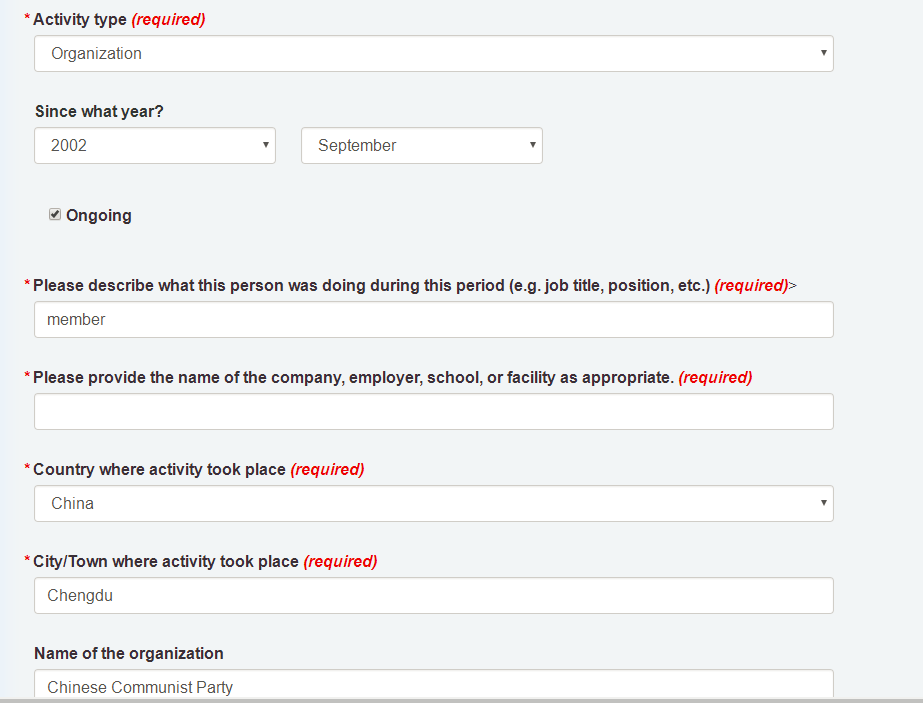Click the arrow icon of the China country selector

click(824, 503)
